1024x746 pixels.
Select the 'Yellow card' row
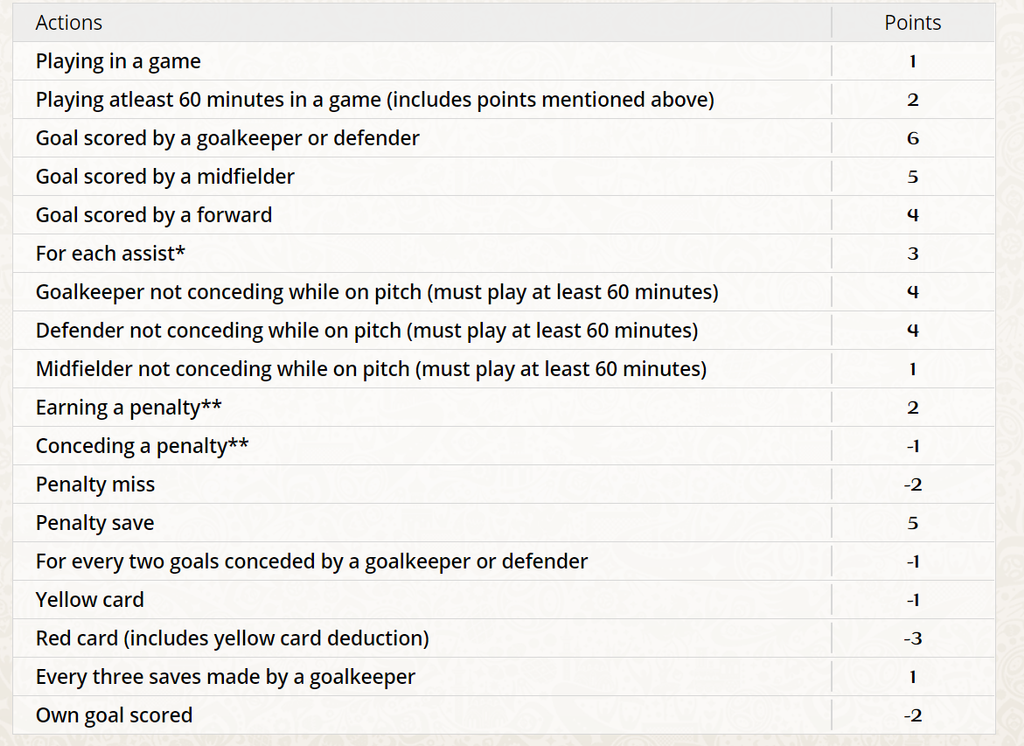[504, 600]
